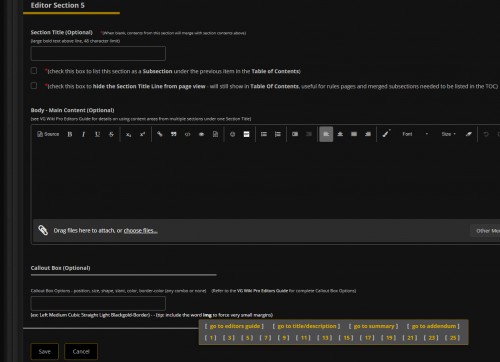Click the Cancel button
This screenshot has height=362, width=500.
click(x=81, y=352)
